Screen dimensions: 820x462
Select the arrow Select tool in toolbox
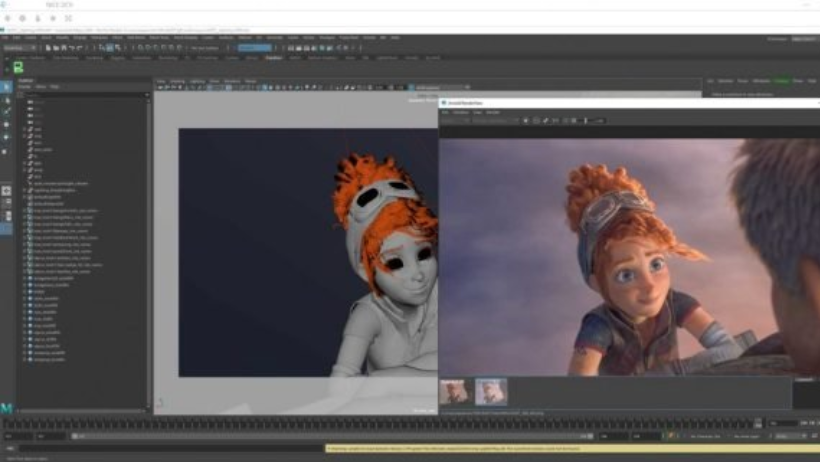pyautogui.click(x=6, y=87)
